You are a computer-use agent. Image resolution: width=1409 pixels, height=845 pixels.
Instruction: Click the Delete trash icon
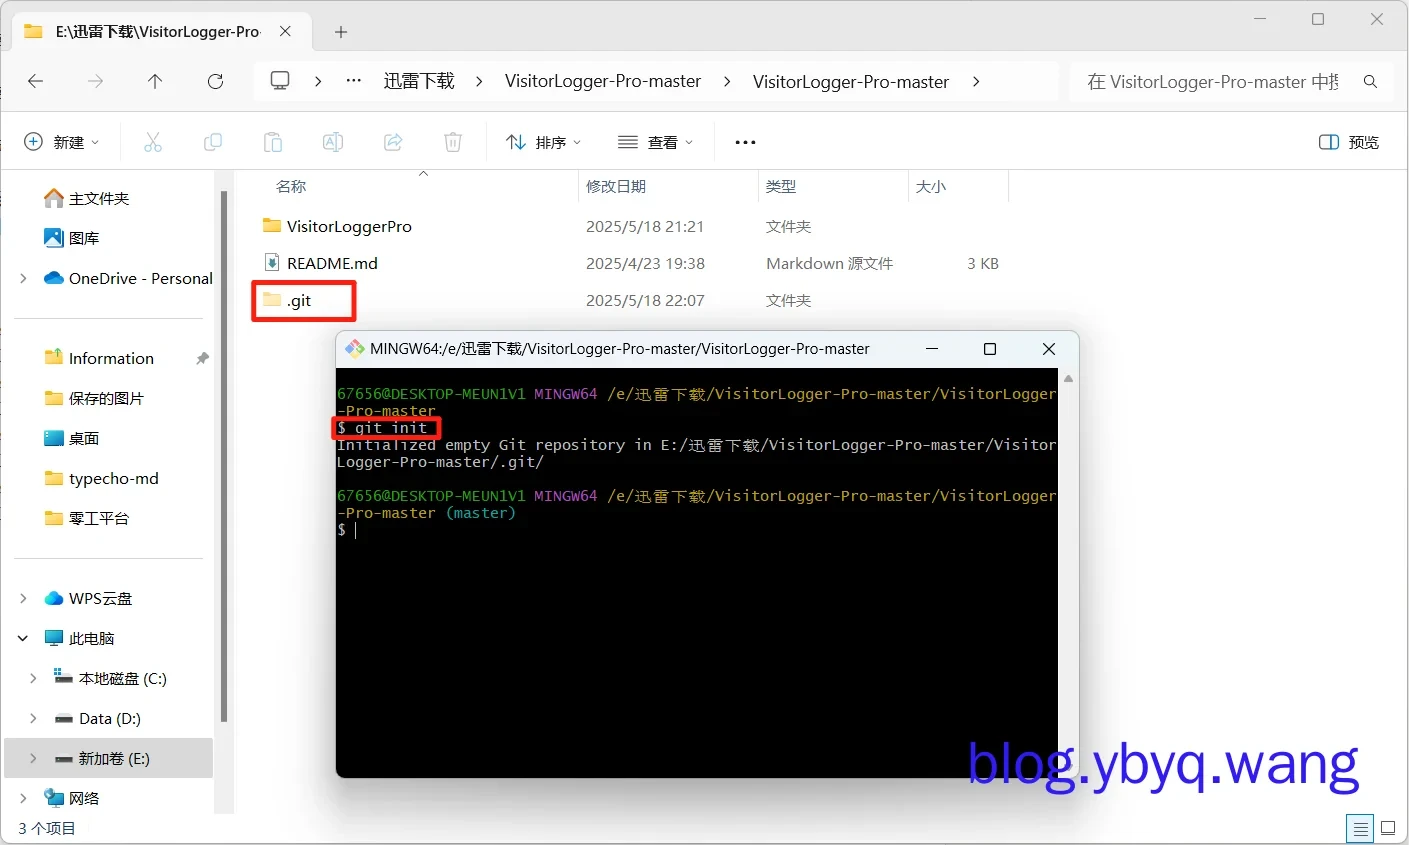pyautogui.click(x=453, y=142)
